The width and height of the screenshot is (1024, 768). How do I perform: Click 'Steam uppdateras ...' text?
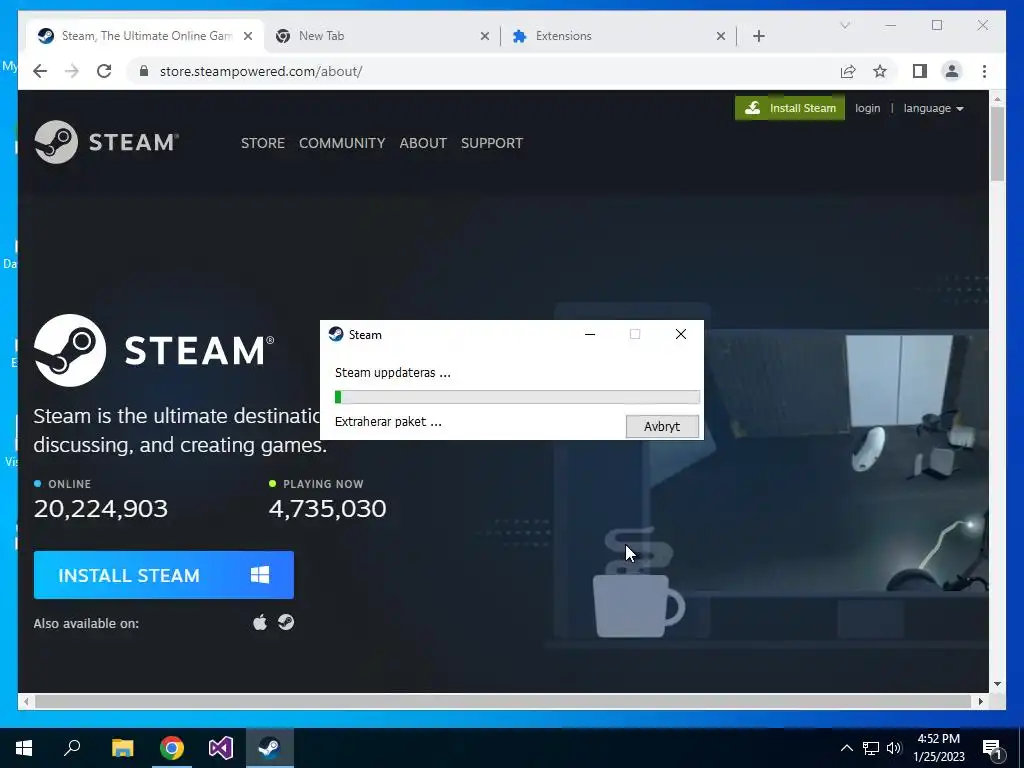[x=392, y=373]
